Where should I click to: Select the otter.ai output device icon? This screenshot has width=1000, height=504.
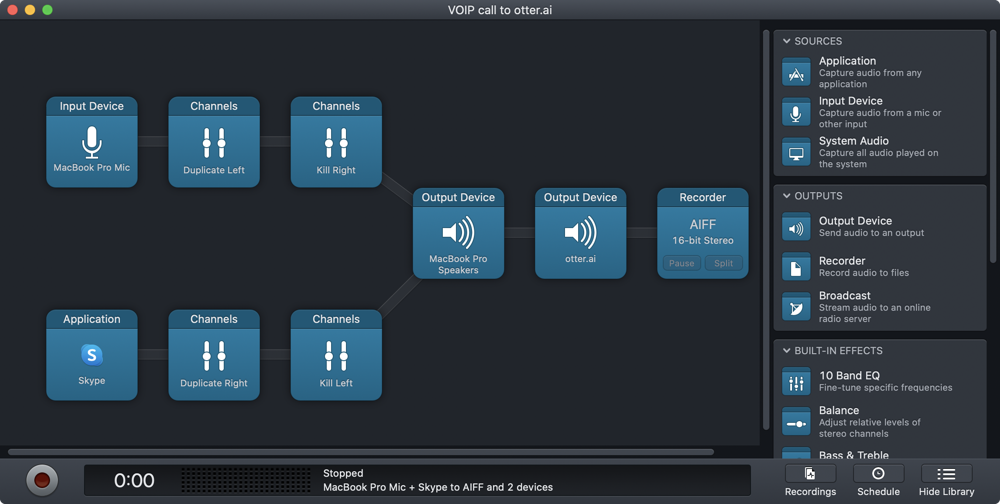click(580, 233)
